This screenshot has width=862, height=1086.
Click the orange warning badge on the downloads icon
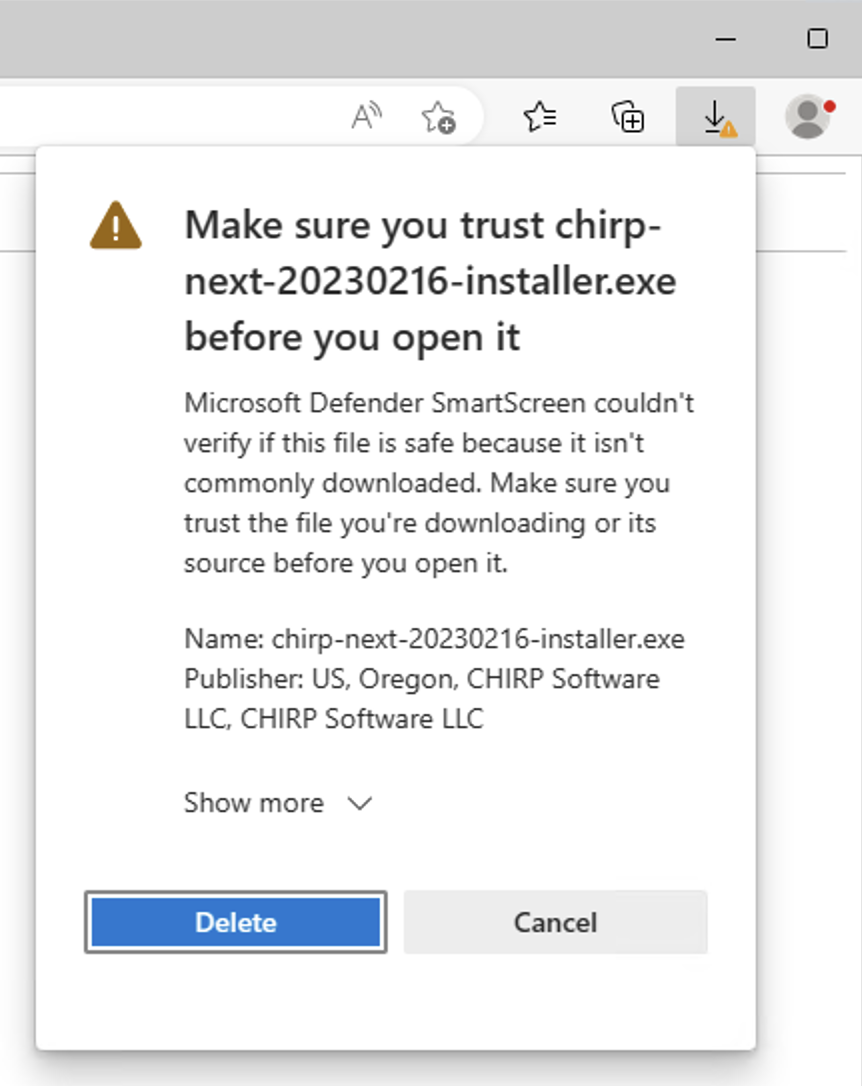coord(728,129)
